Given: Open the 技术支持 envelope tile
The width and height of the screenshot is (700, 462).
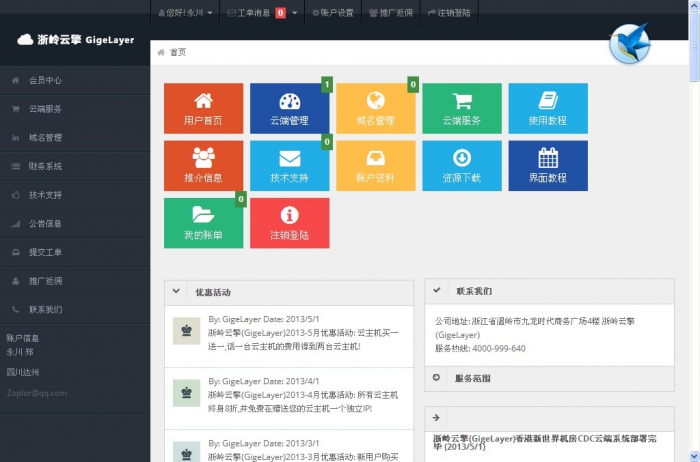Looking at the screenshot, I should (289, 166).
